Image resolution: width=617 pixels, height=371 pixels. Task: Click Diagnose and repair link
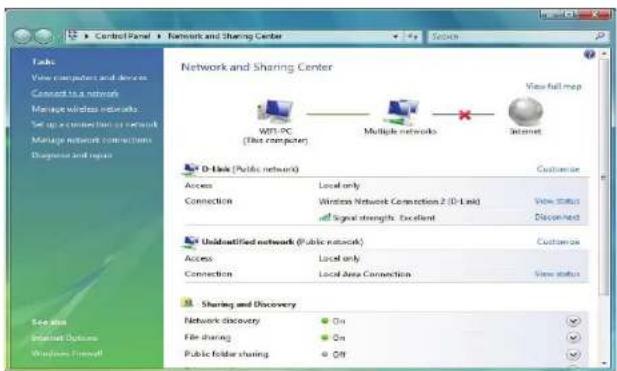(x=72, y=155)
